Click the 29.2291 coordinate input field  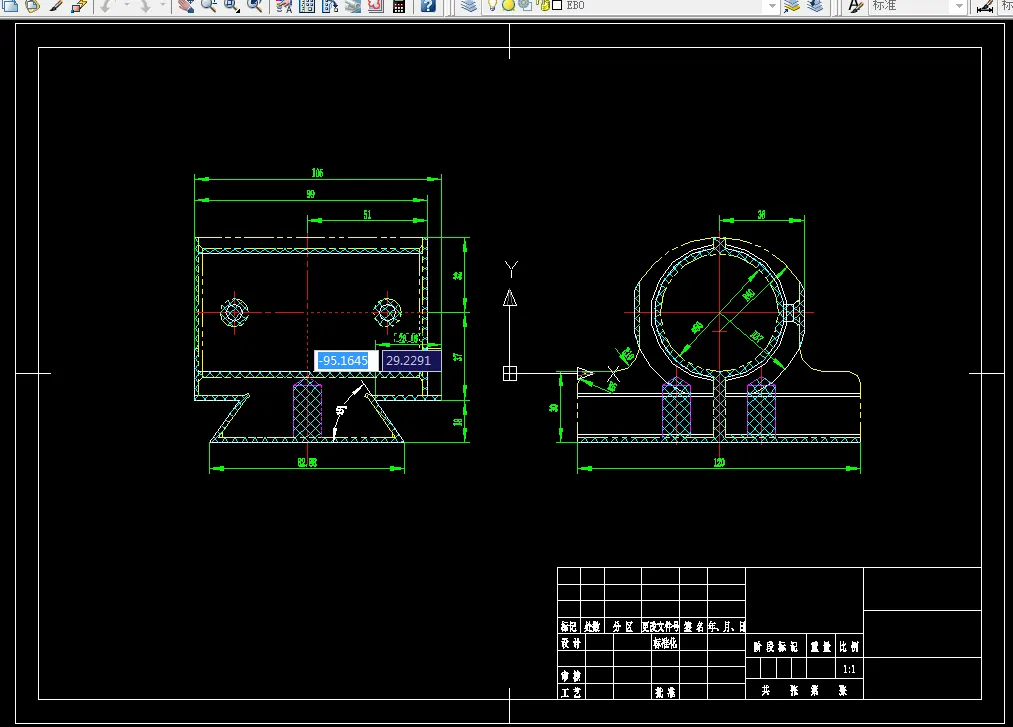pos(411,361)
